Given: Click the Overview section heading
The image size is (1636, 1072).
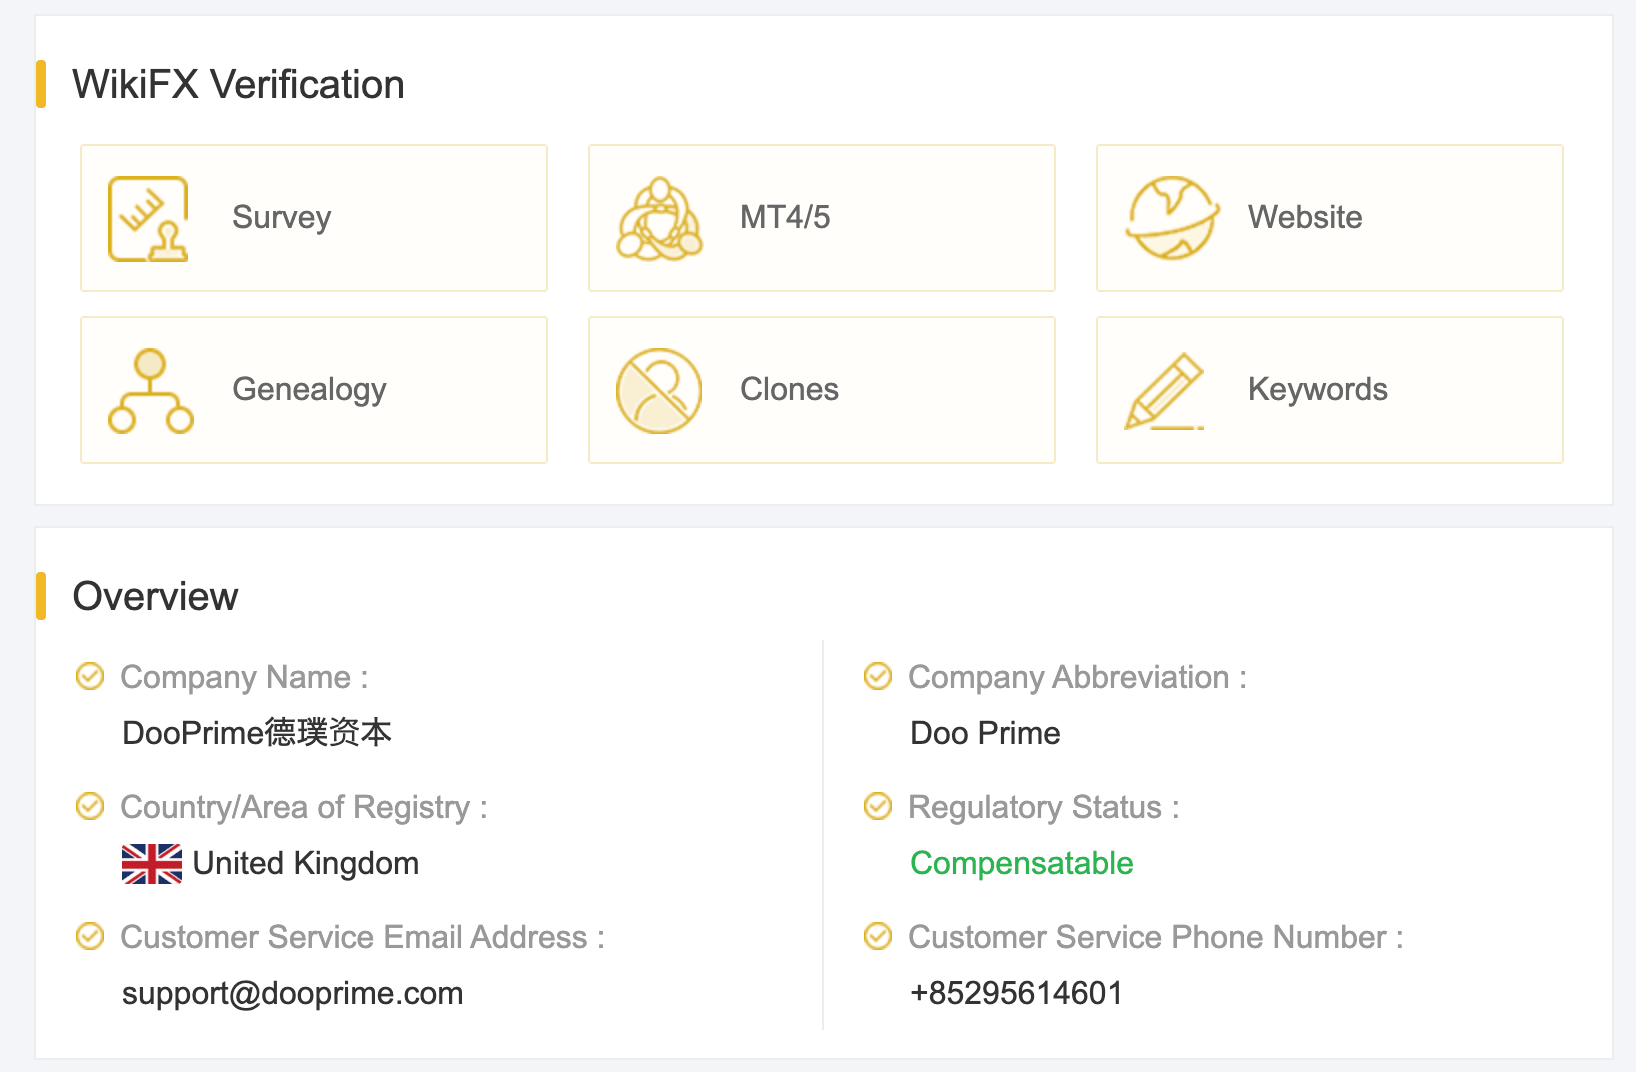Looking at the screenshot, I should (155, 597).
